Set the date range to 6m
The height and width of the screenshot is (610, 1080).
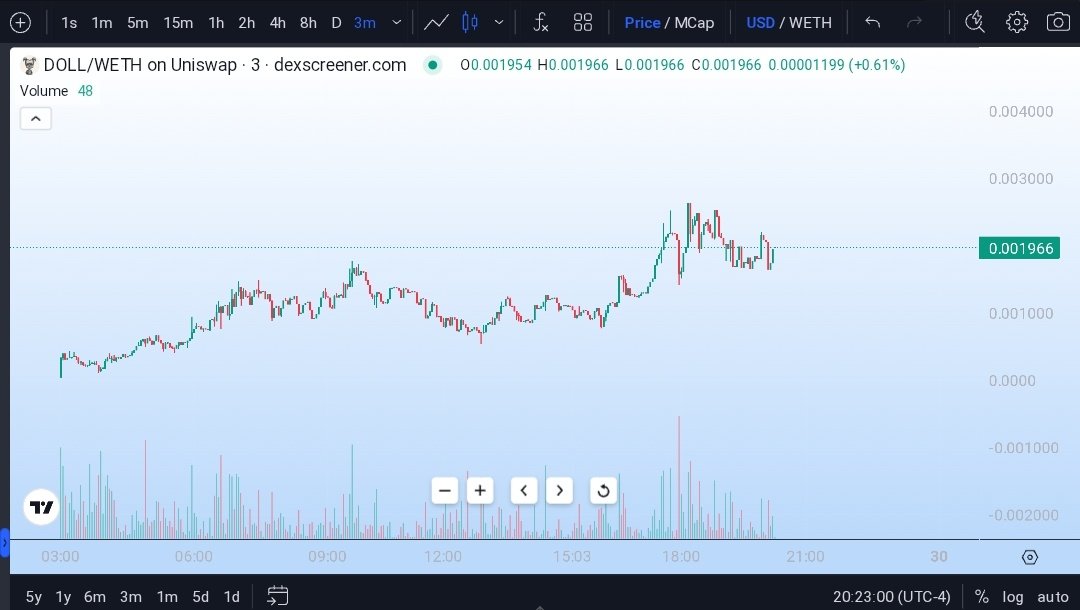point(95,597)
